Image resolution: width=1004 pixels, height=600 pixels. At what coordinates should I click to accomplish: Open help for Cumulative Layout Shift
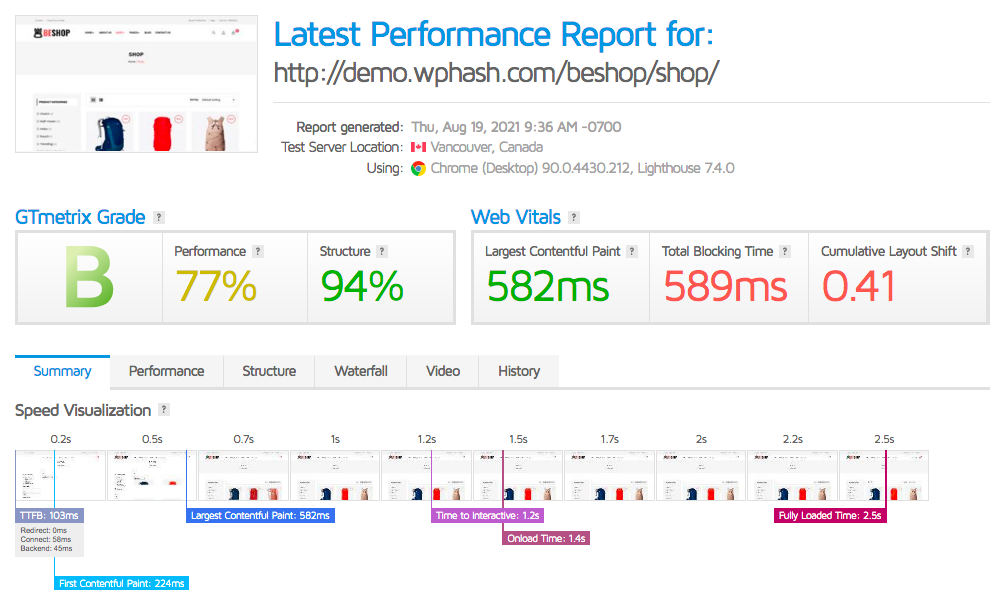point(968,252)
